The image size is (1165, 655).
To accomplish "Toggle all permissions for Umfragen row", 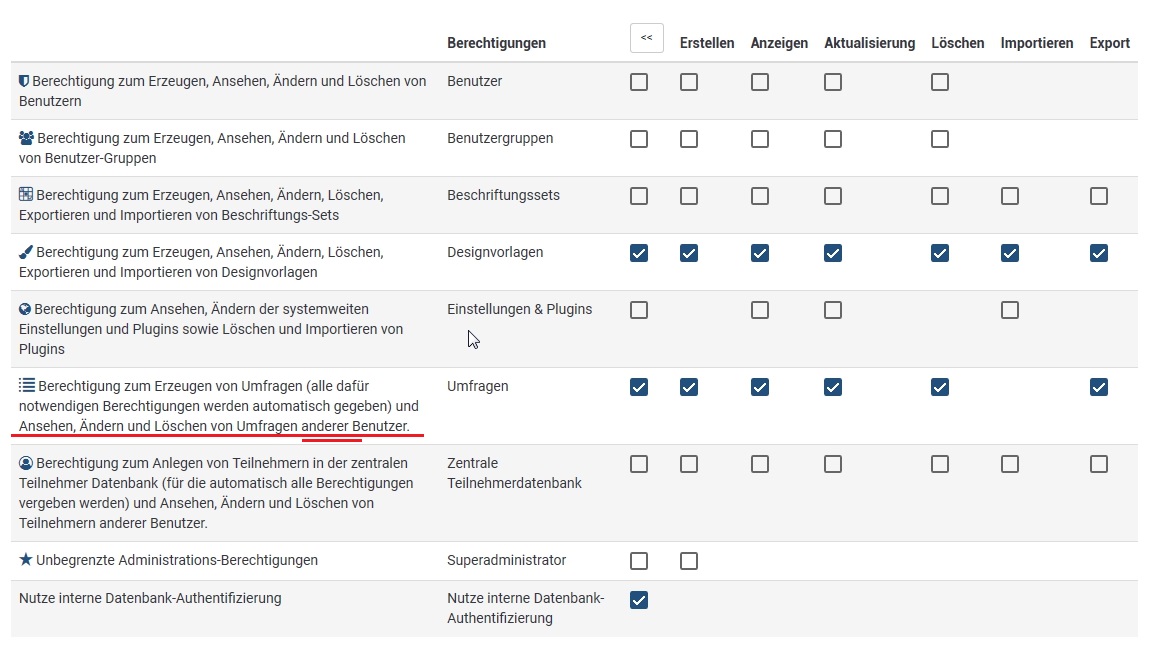I will (x=639, y=387).
